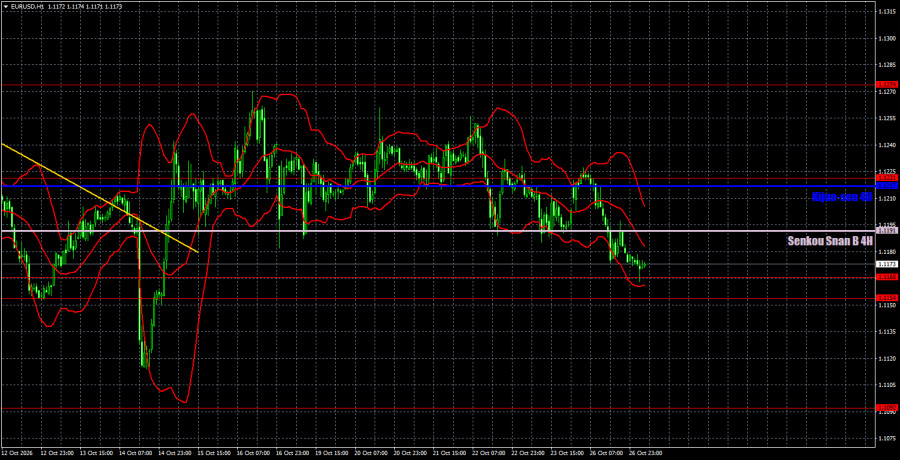This screenshot has width=900, height=460.
Task: Click the 13 Oct 15:00 time label
Action: (96, 453)
